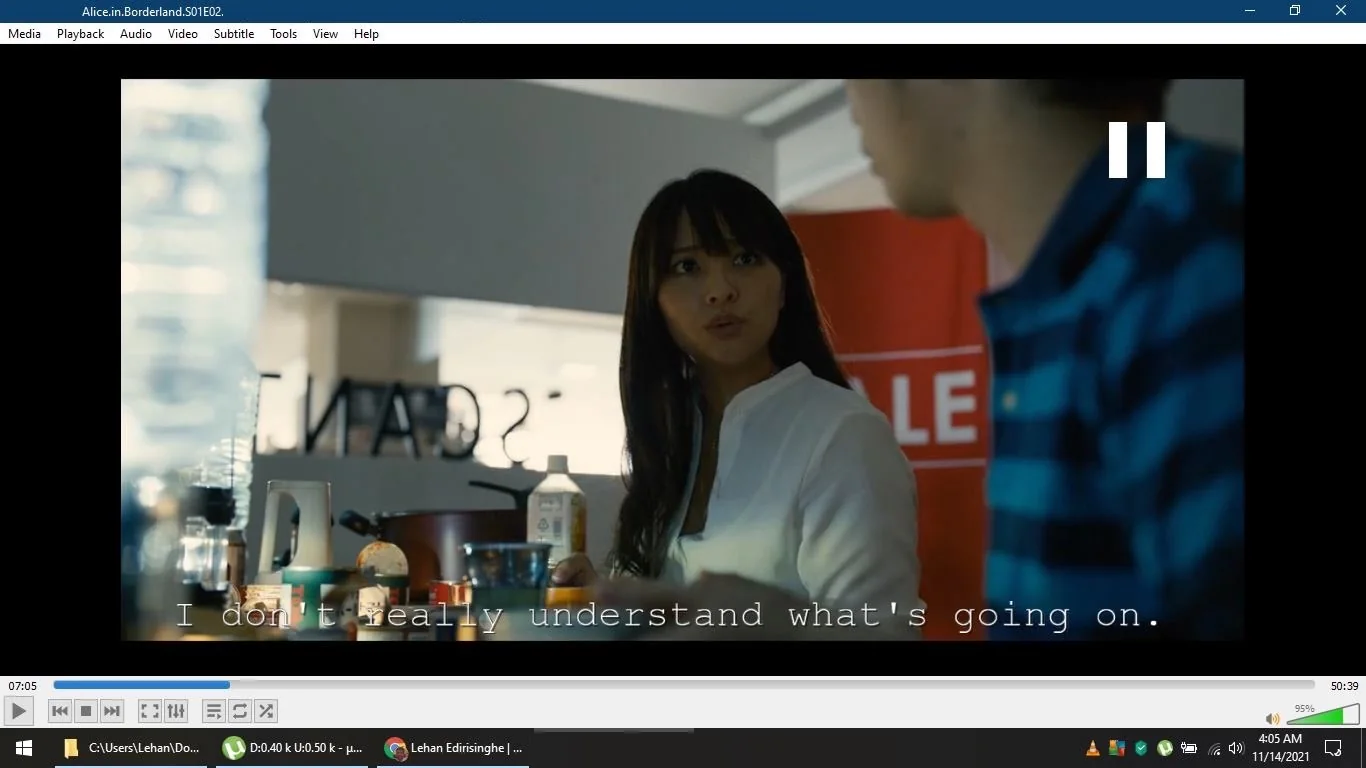Stop the video playback
The image size is (1366, 768).
pos(86,711)
